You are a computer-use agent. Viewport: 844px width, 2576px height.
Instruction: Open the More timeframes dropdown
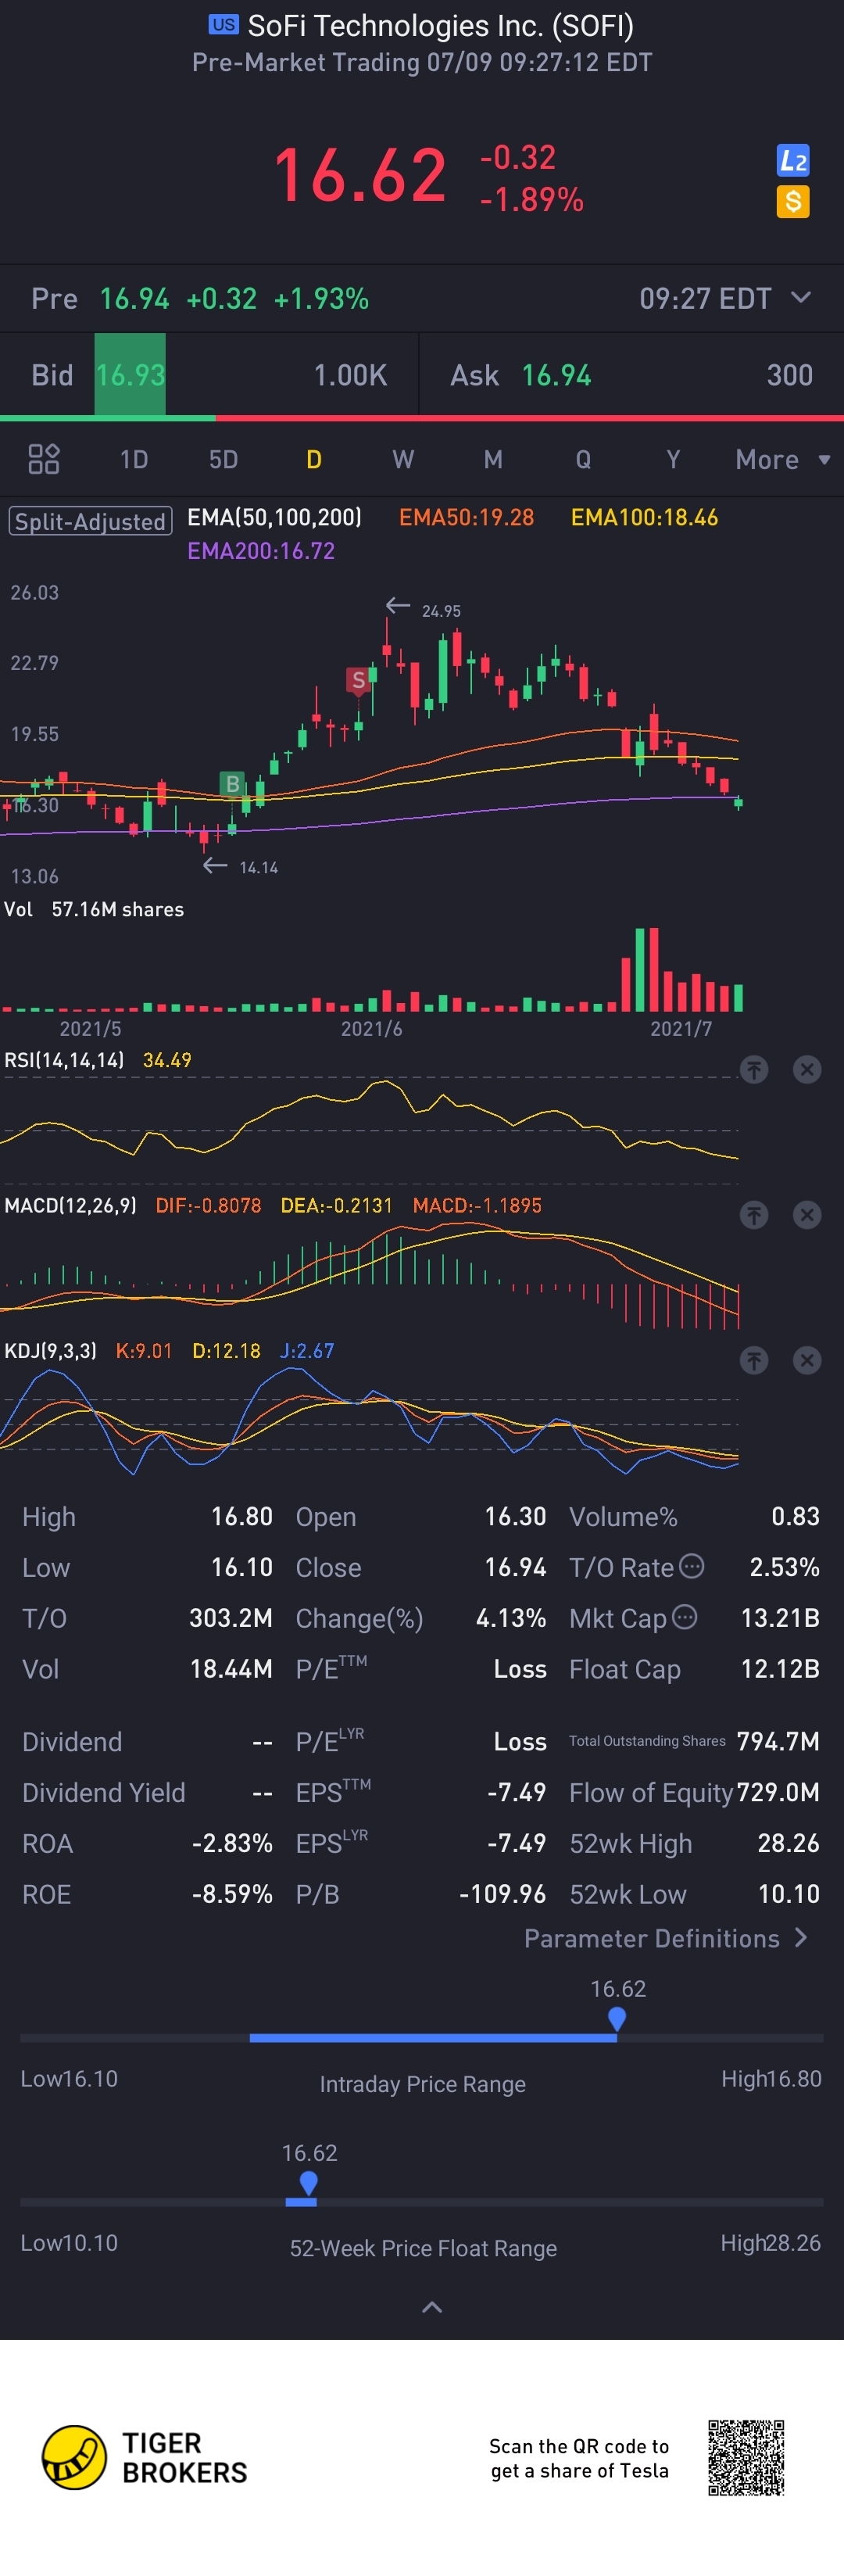[782, 459]
